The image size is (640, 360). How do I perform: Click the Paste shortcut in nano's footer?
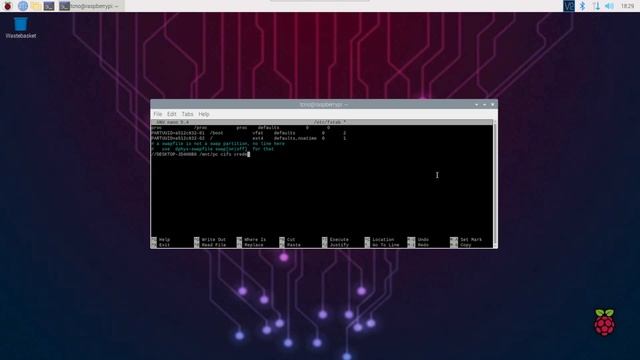pos(290,245)
